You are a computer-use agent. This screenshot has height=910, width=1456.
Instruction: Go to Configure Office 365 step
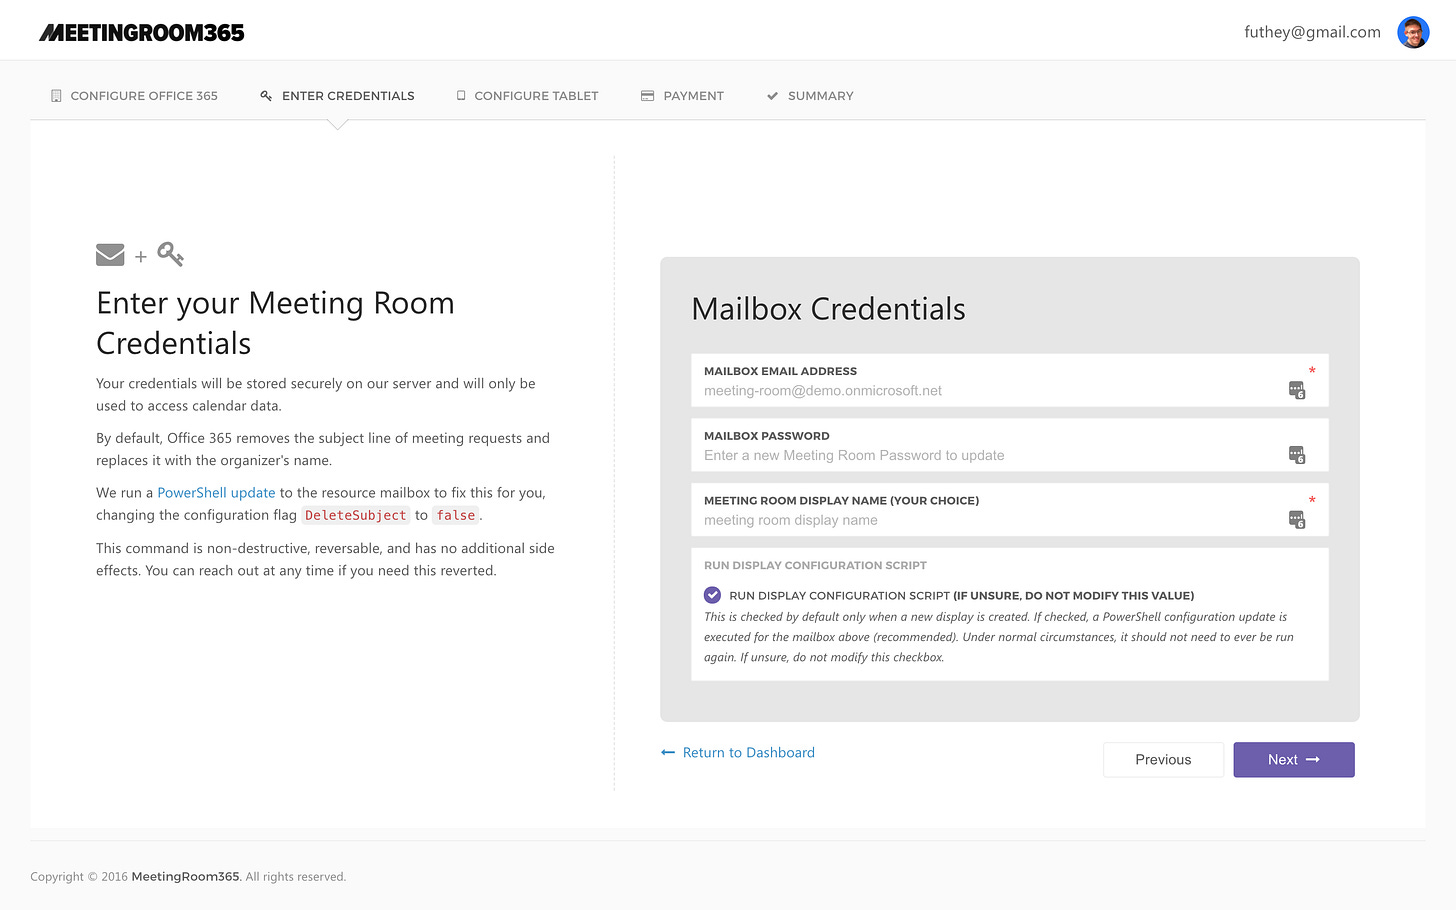(x=134, y=96)
